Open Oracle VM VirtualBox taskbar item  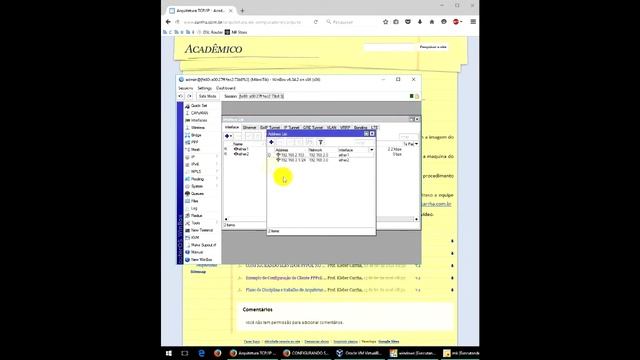tap(359, 353)
